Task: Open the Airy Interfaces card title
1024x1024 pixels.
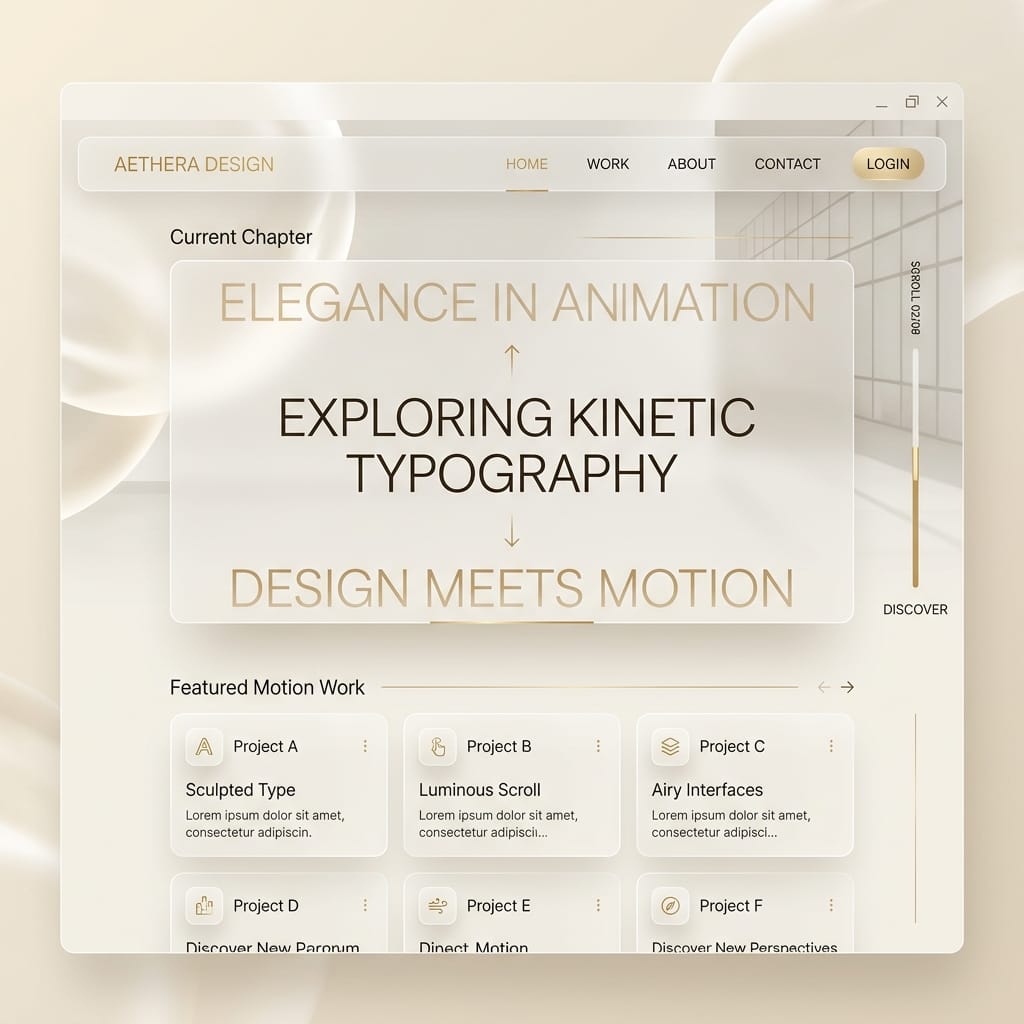Action: (x=707, y=790)
